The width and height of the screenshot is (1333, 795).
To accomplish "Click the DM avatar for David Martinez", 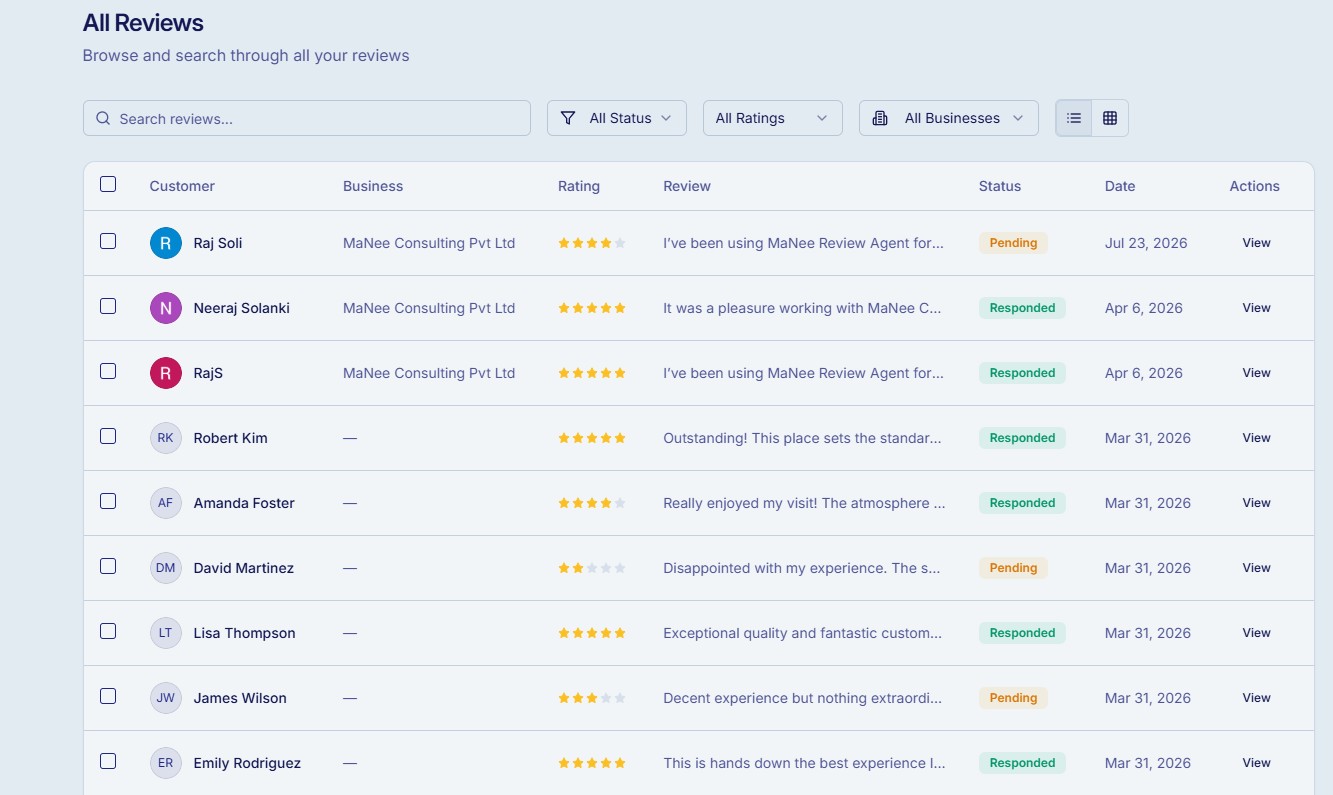I will pos(166,568).
